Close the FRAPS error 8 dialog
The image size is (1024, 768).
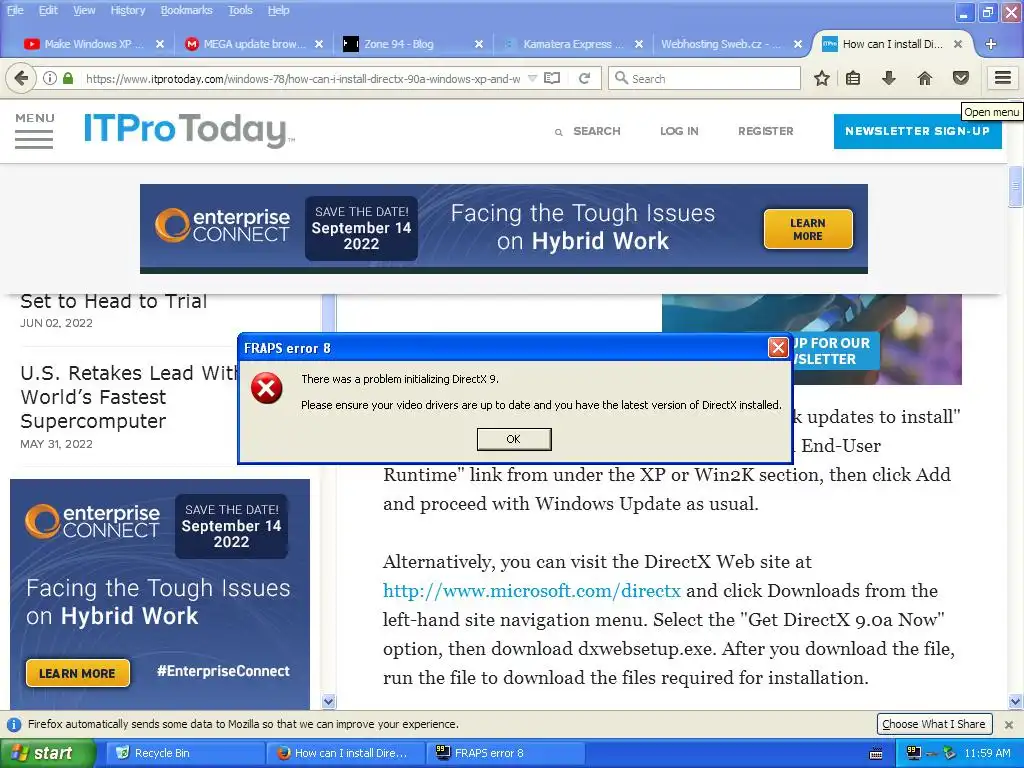tap(778, 347)
